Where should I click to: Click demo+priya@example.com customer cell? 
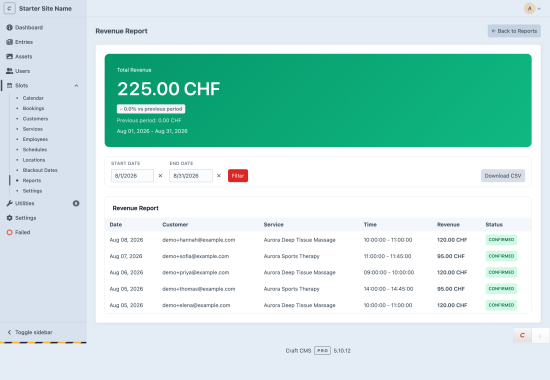(195, 273)
